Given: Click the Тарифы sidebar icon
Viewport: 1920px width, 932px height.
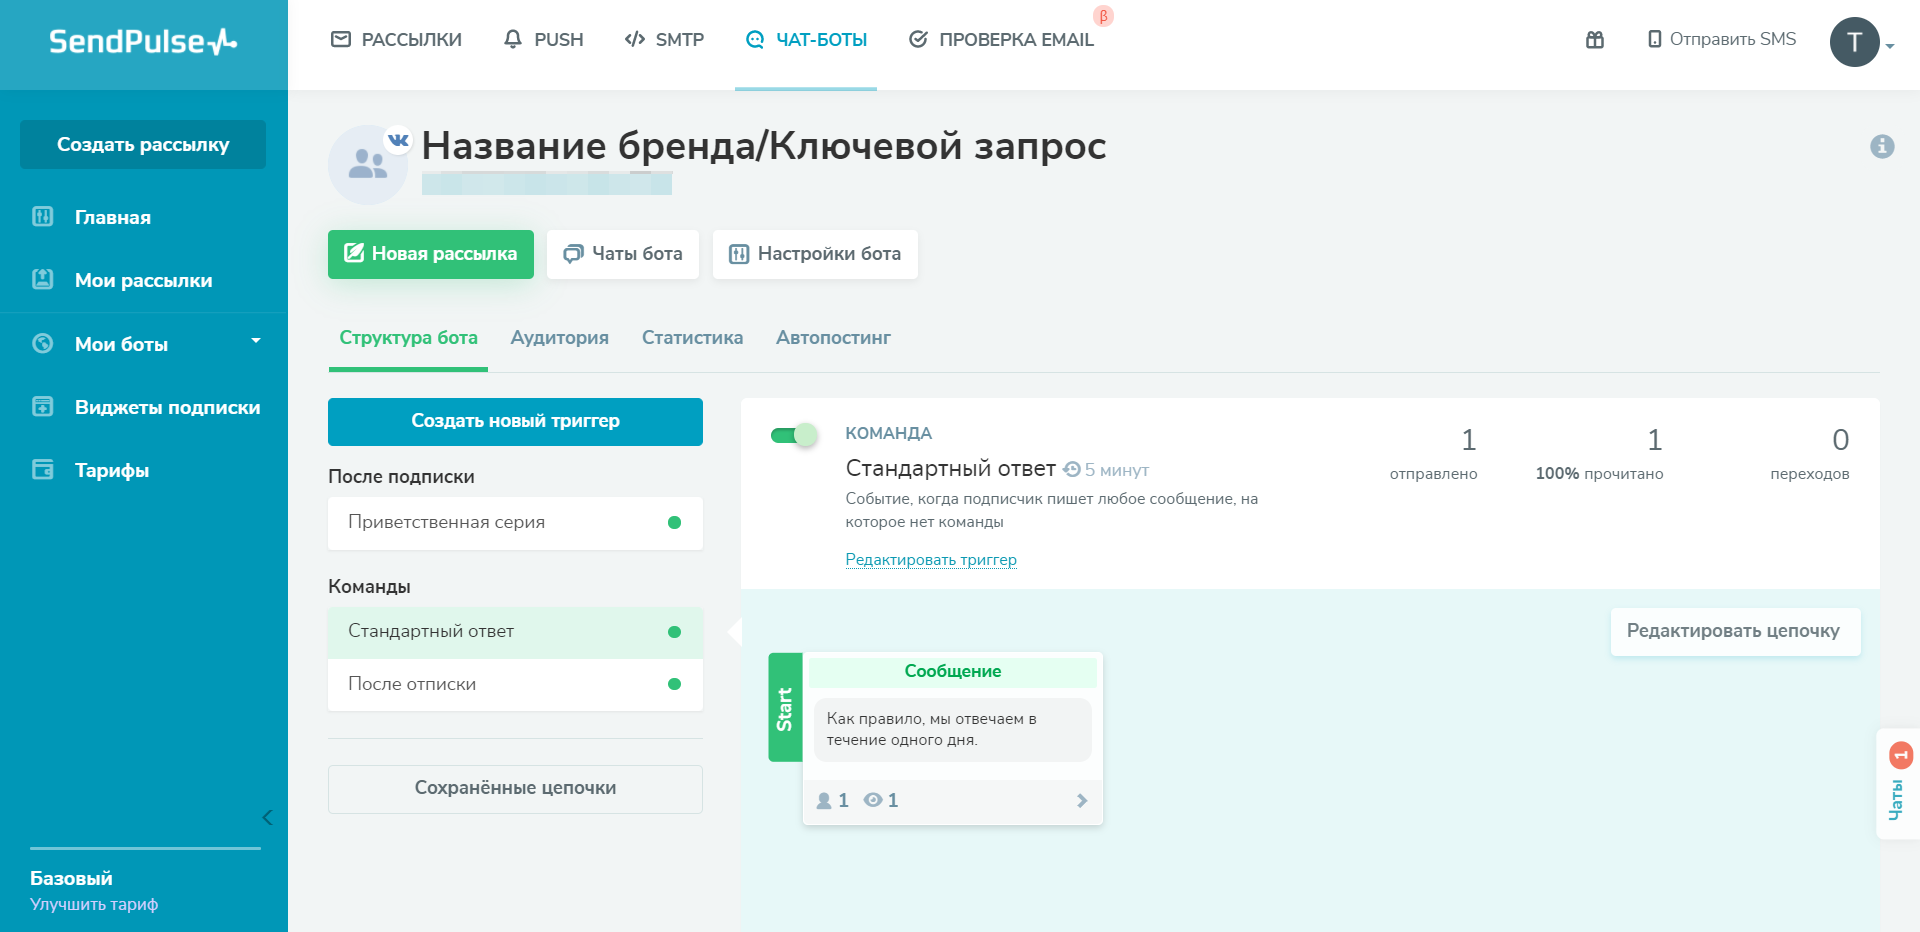Looking at the screenshot, I should click(42, 470).
